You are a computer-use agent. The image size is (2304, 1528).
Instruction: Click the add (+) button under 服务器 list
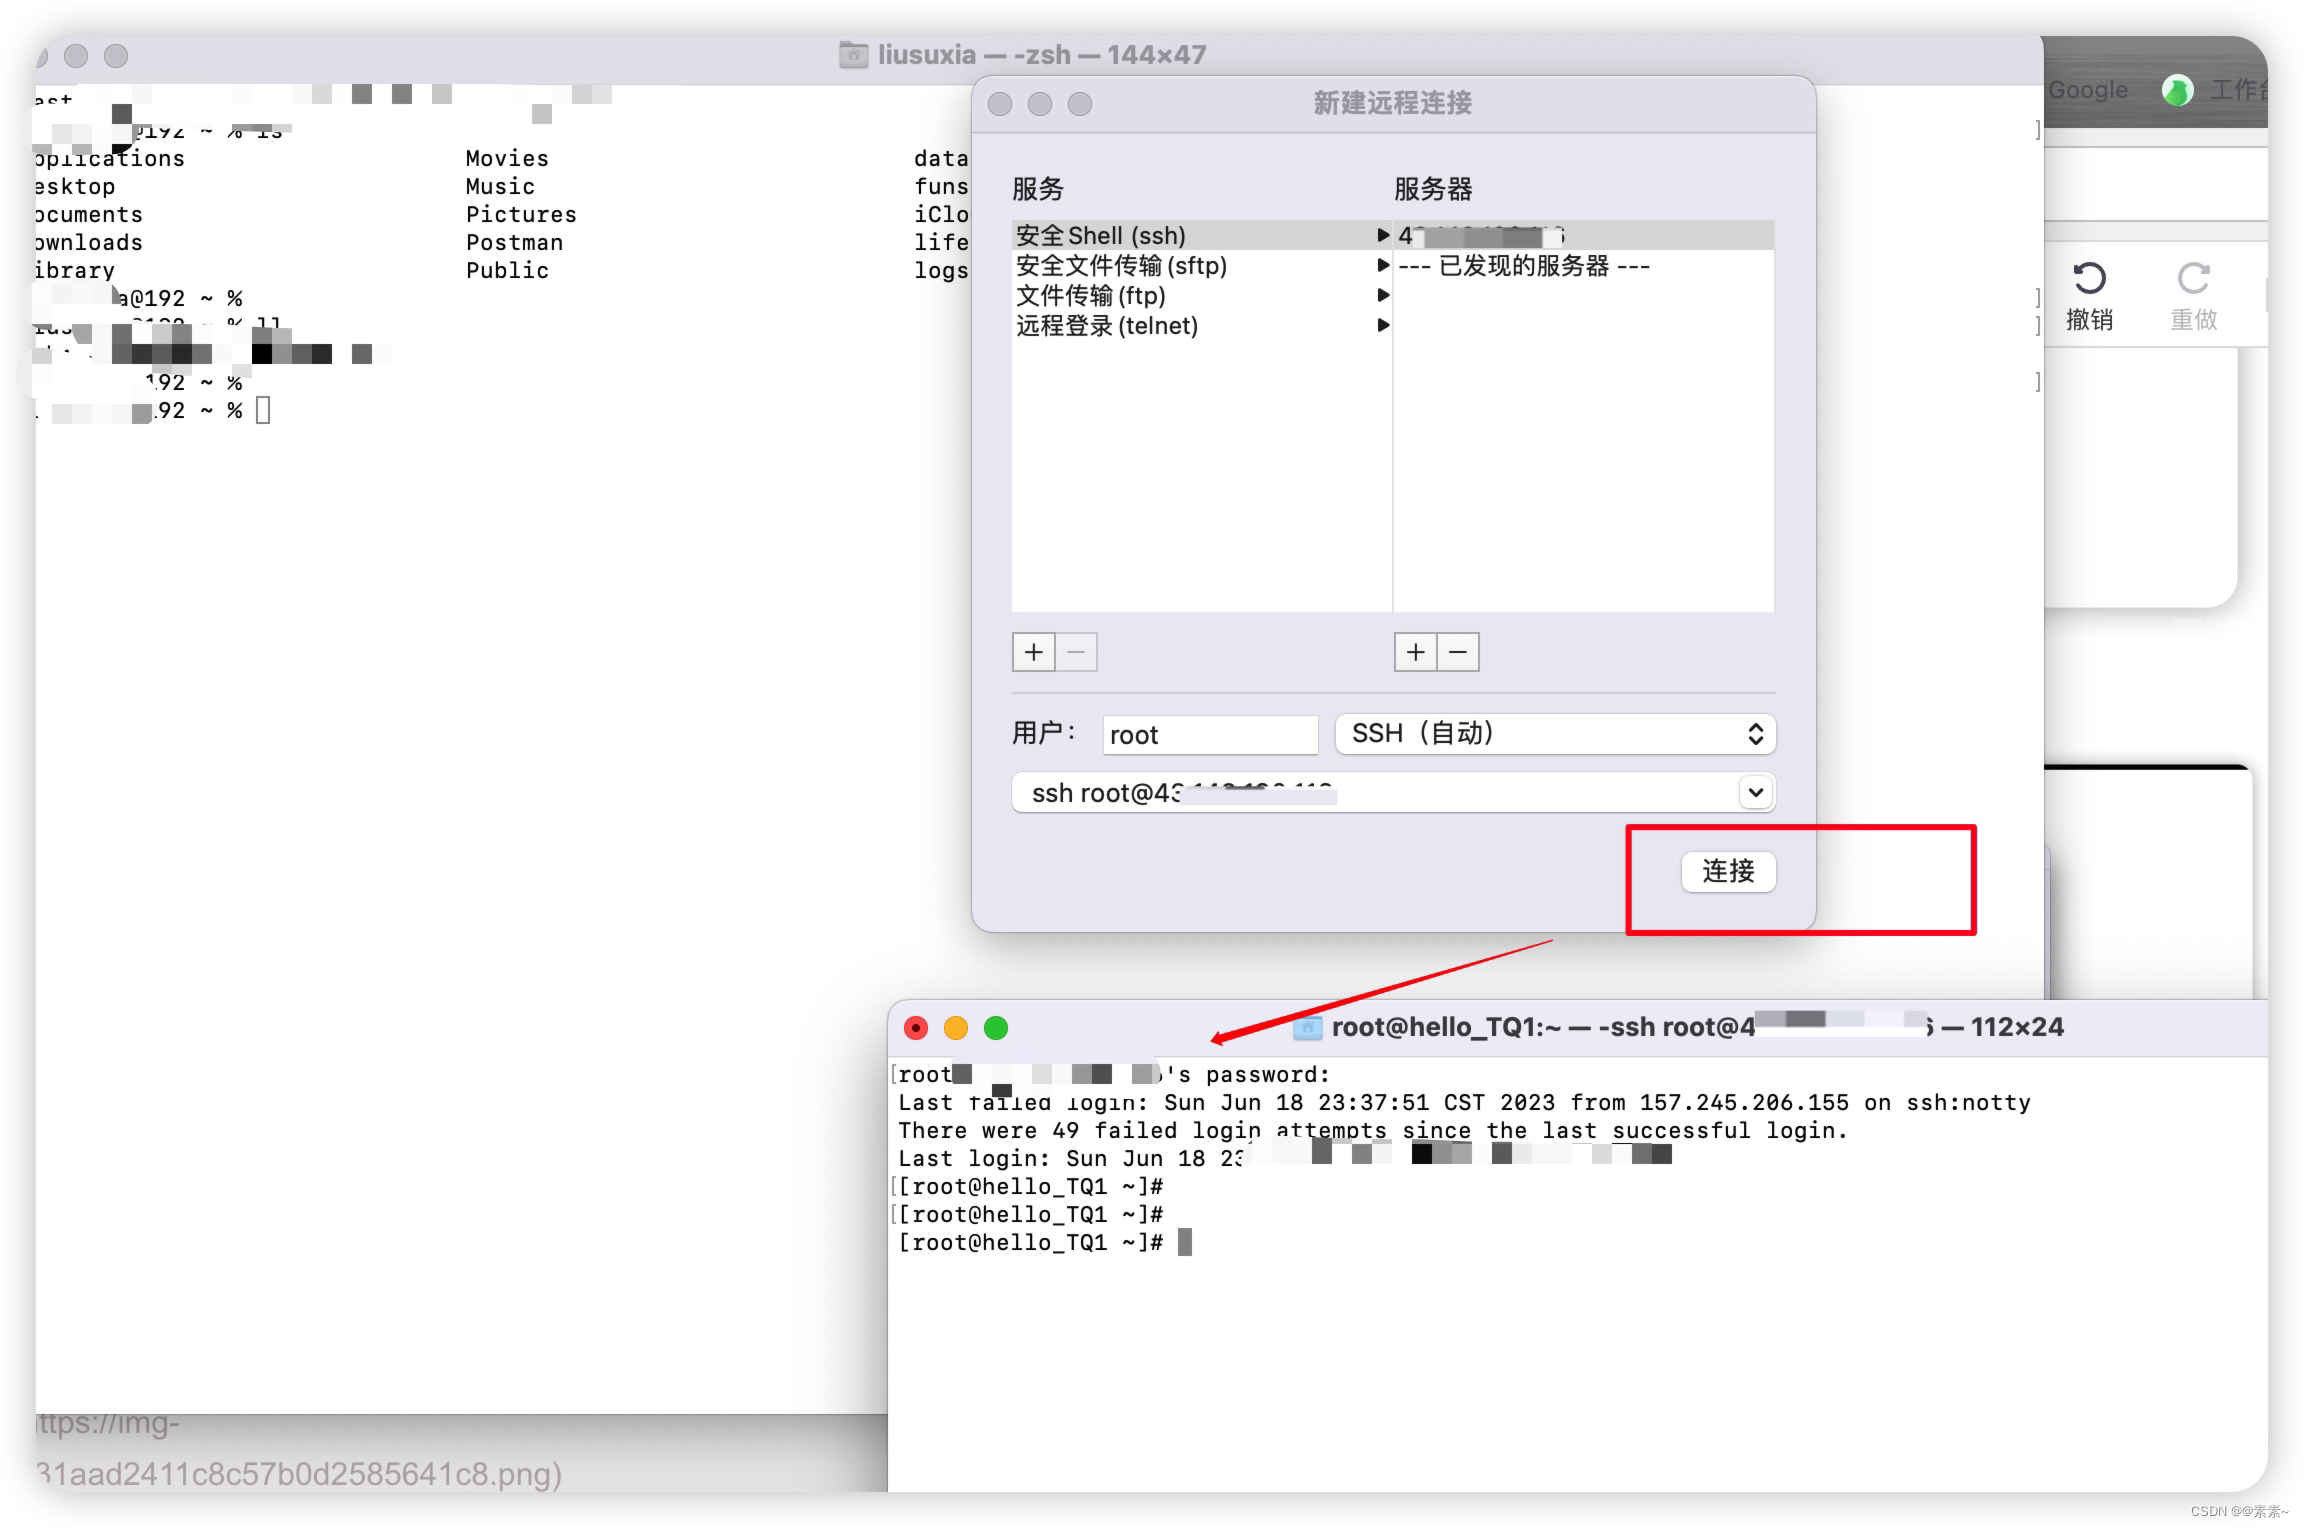pos(1416,652)
